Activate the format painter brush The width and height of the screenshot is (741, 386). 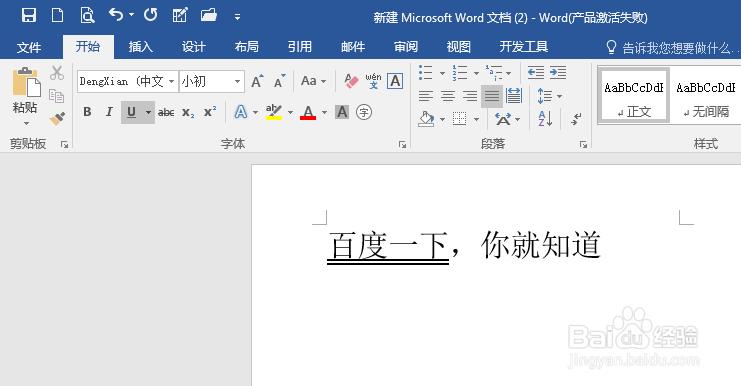click(57, 118)
